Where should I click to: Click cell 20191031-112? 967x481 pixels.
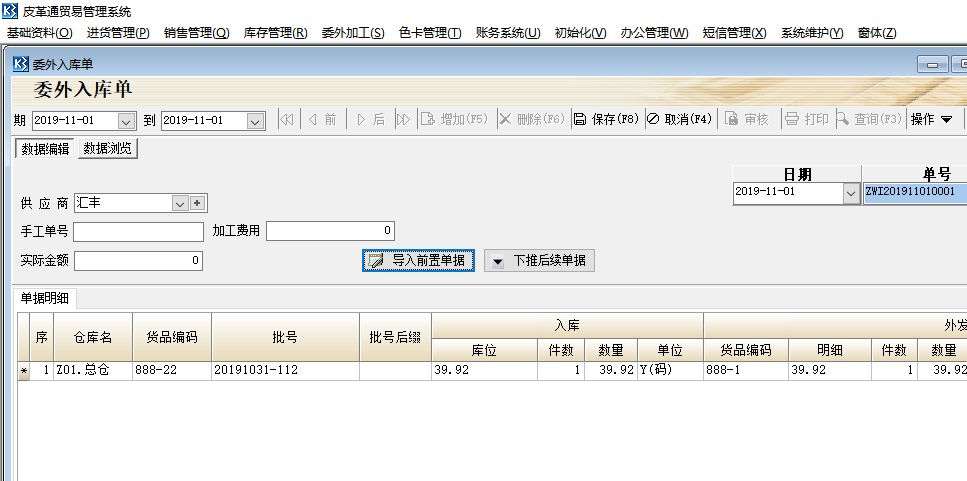click(286, 371)
